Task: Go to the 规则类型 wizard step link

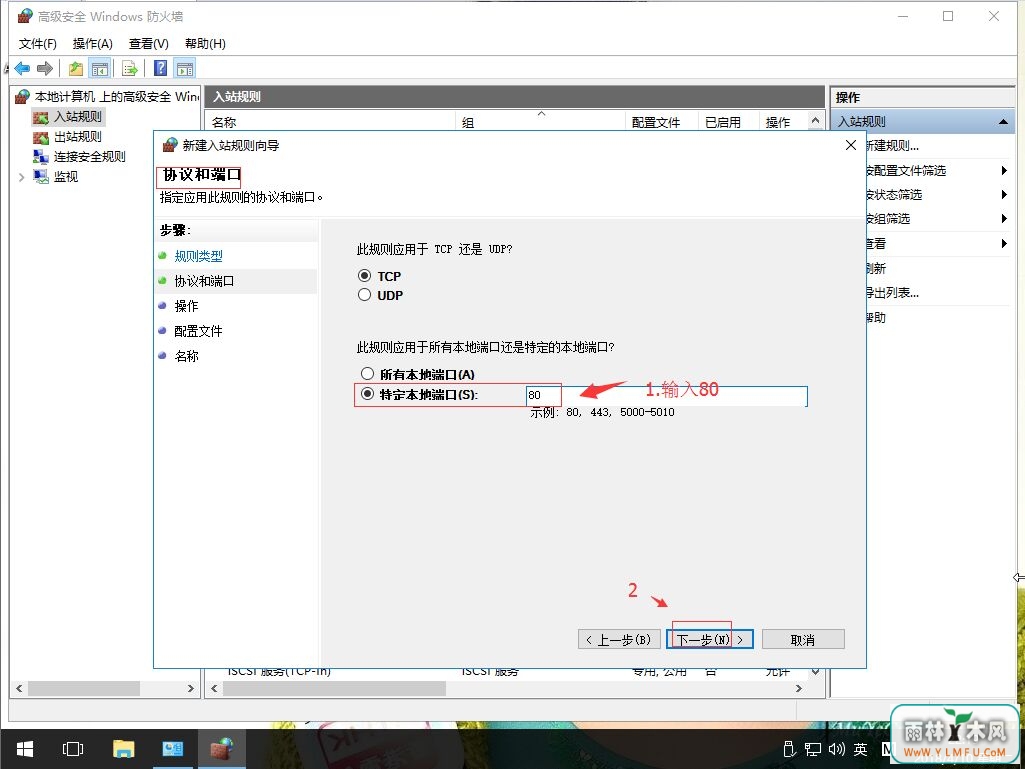Action: [199, 256]
